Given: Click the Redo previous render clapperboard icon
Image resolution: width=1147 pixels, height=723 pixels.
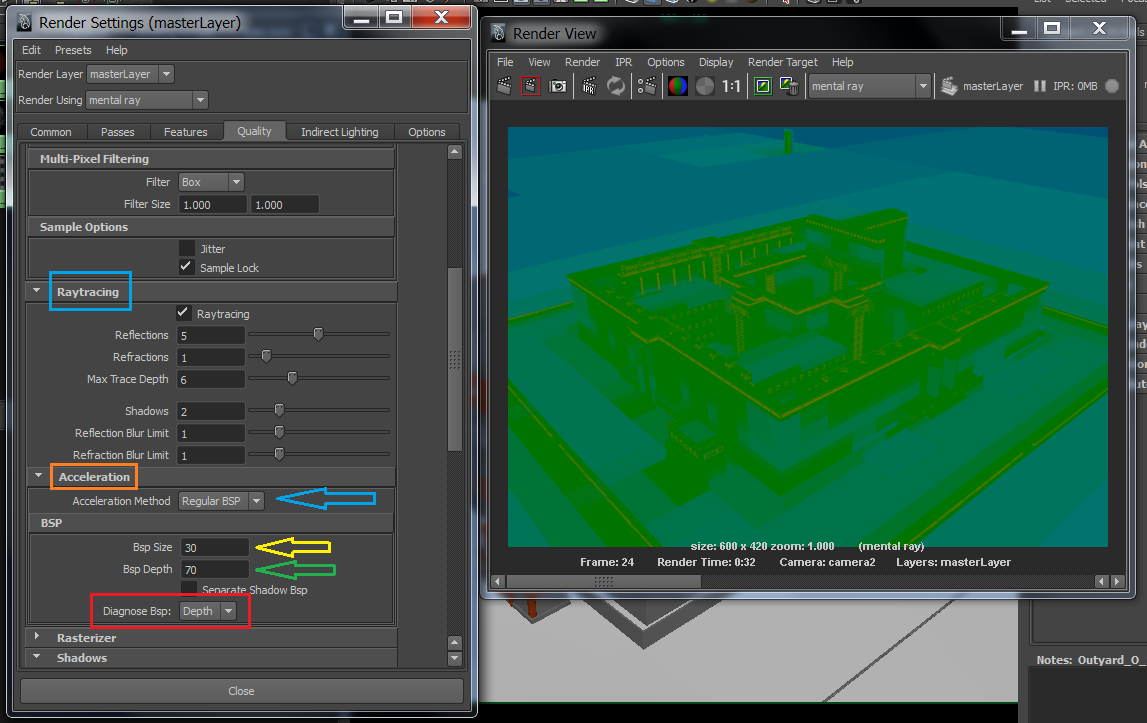Looking at the screenshot, I should (x=505, y=86).
